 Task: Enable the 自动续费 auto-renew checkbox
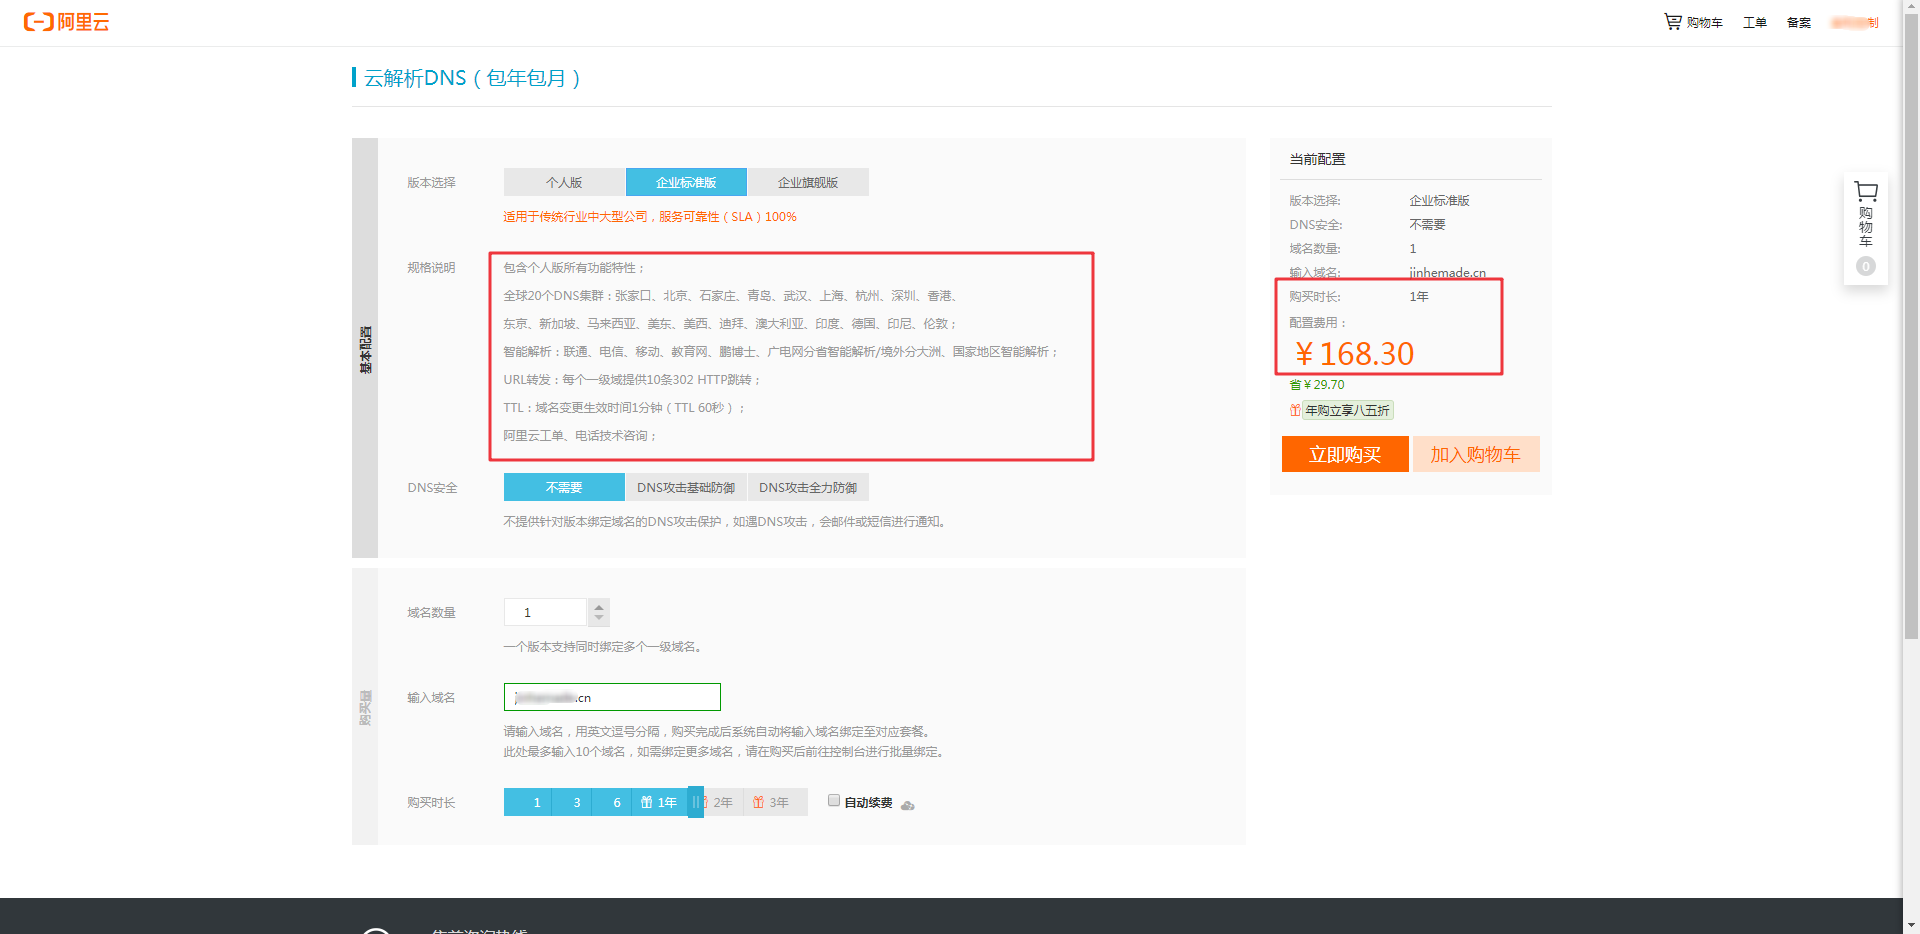(x=834, y=800)
